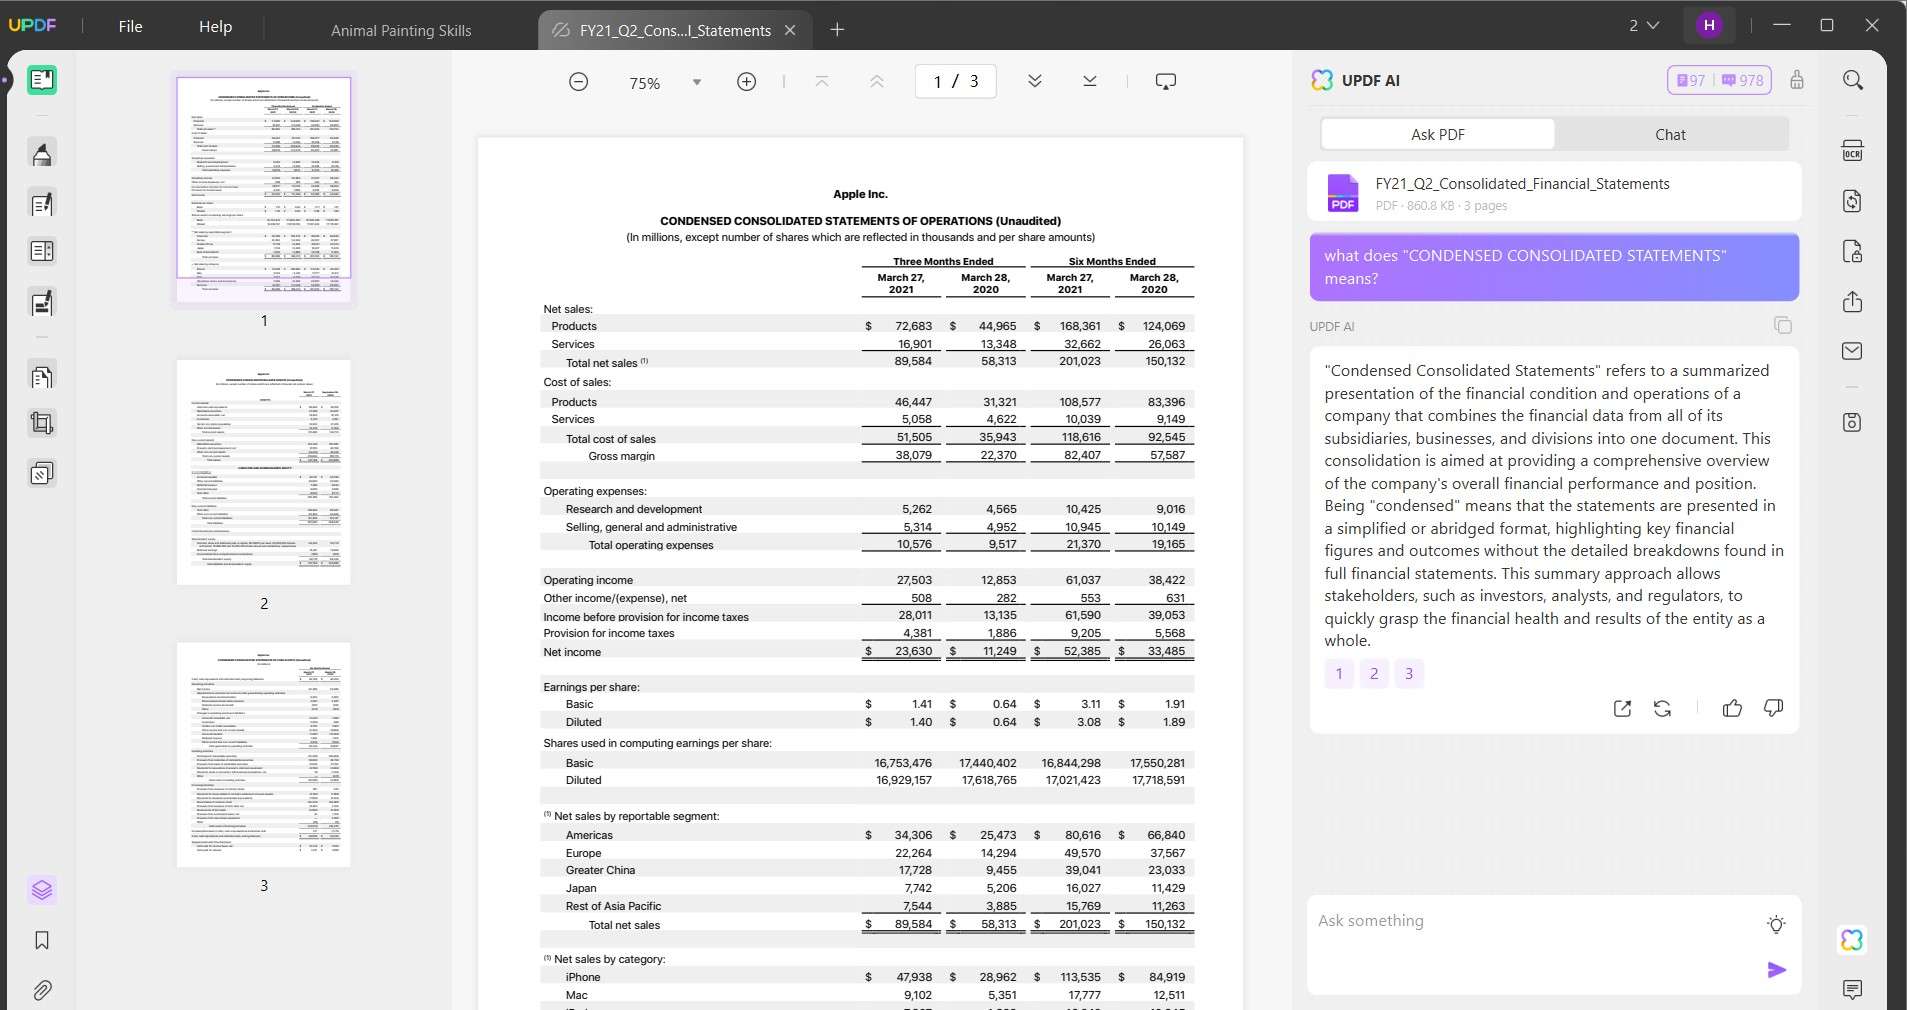Zoom in with the plus button
The height and width of the screenshot is (1010, 1907).
click(746, 82)
